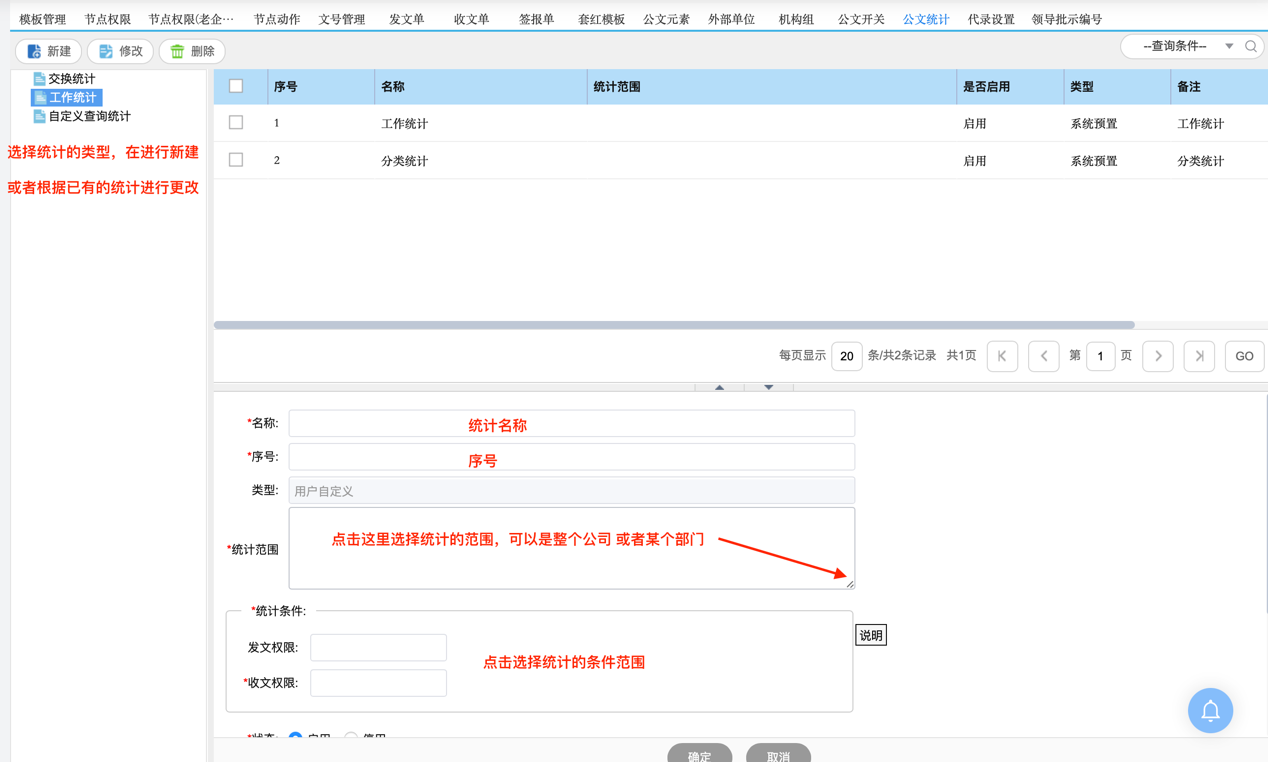Open the 查询条件 dropdown
The width and height of the screenshot is (1268, 762).
[1186, 46]
